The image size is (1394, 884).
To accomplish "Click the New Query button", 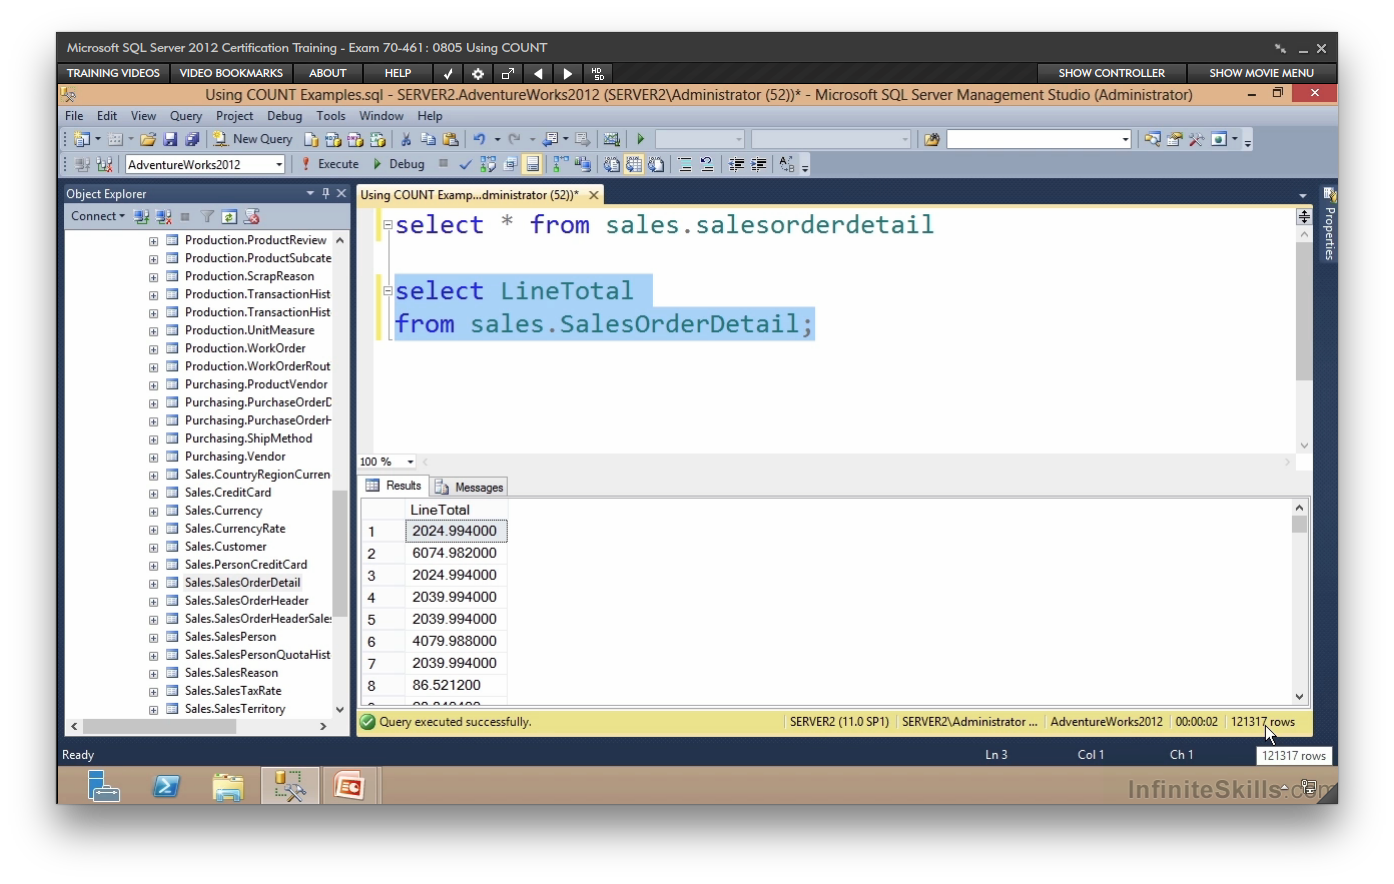I will 252,139.
